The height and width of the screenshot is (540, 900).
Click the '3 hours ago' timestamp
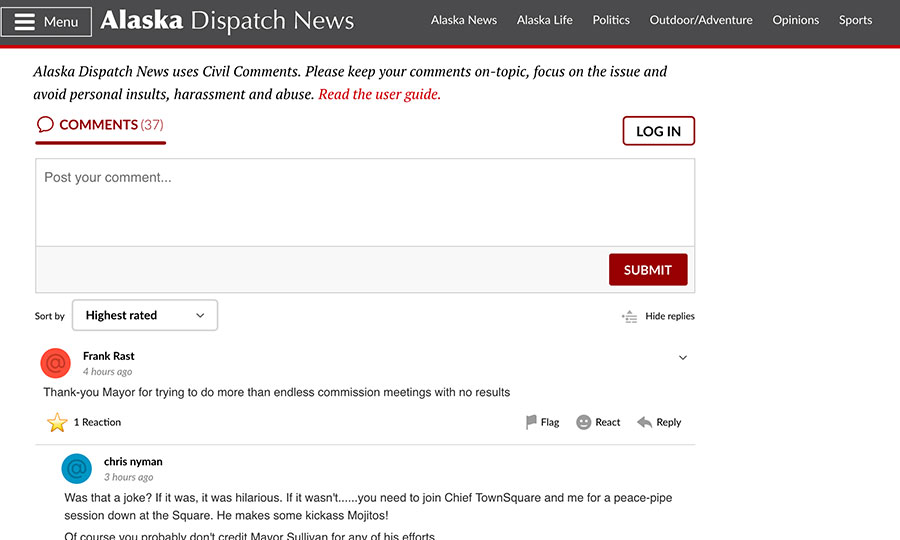click(x=129, y=477)
